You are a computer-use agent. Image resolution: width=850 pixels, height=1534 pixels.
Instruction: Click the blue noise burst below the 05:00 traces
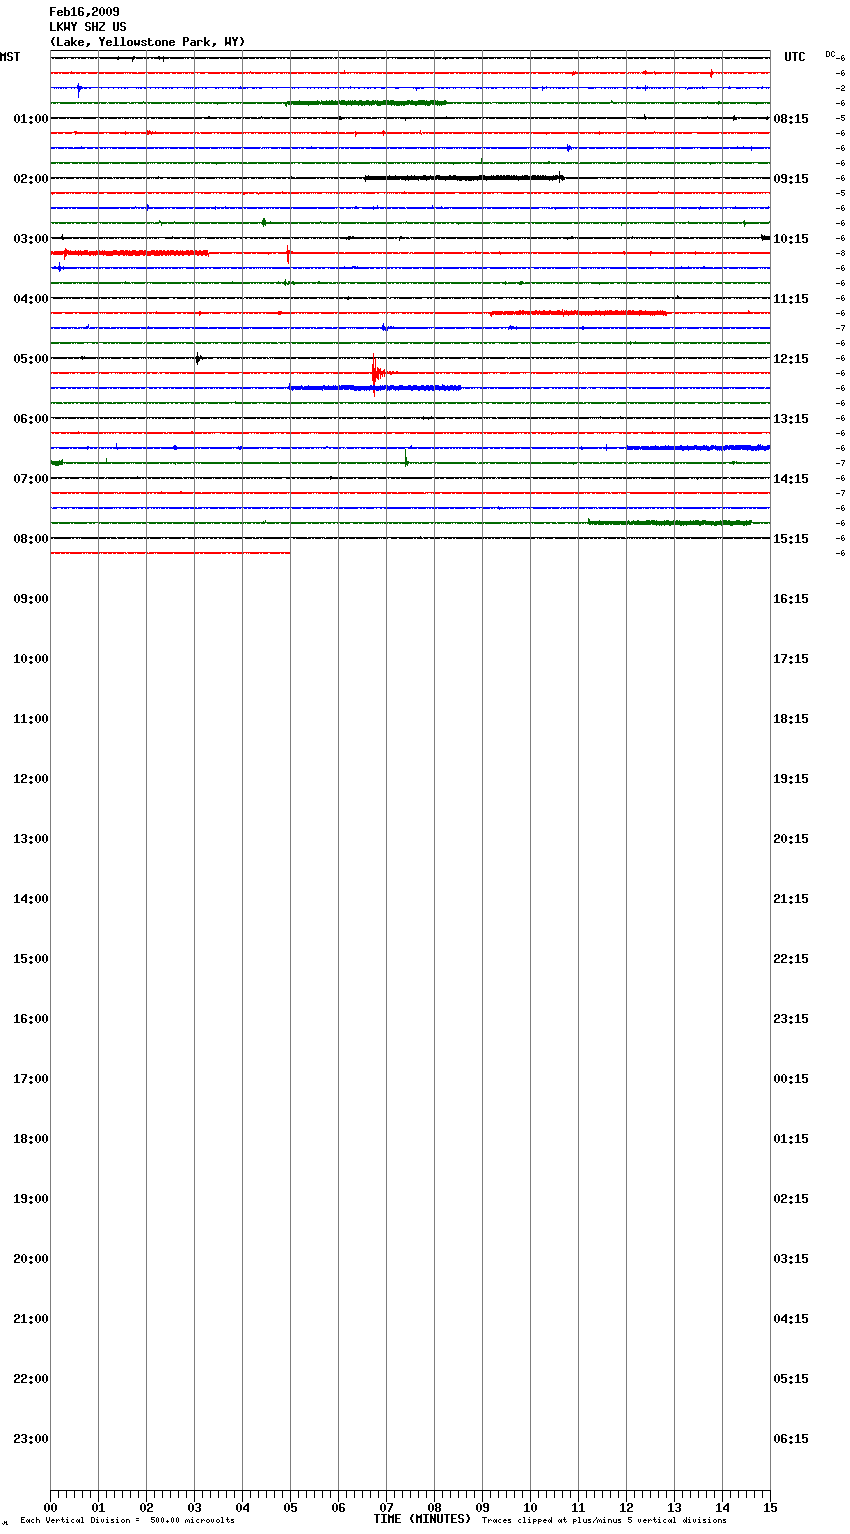[375, 388]
